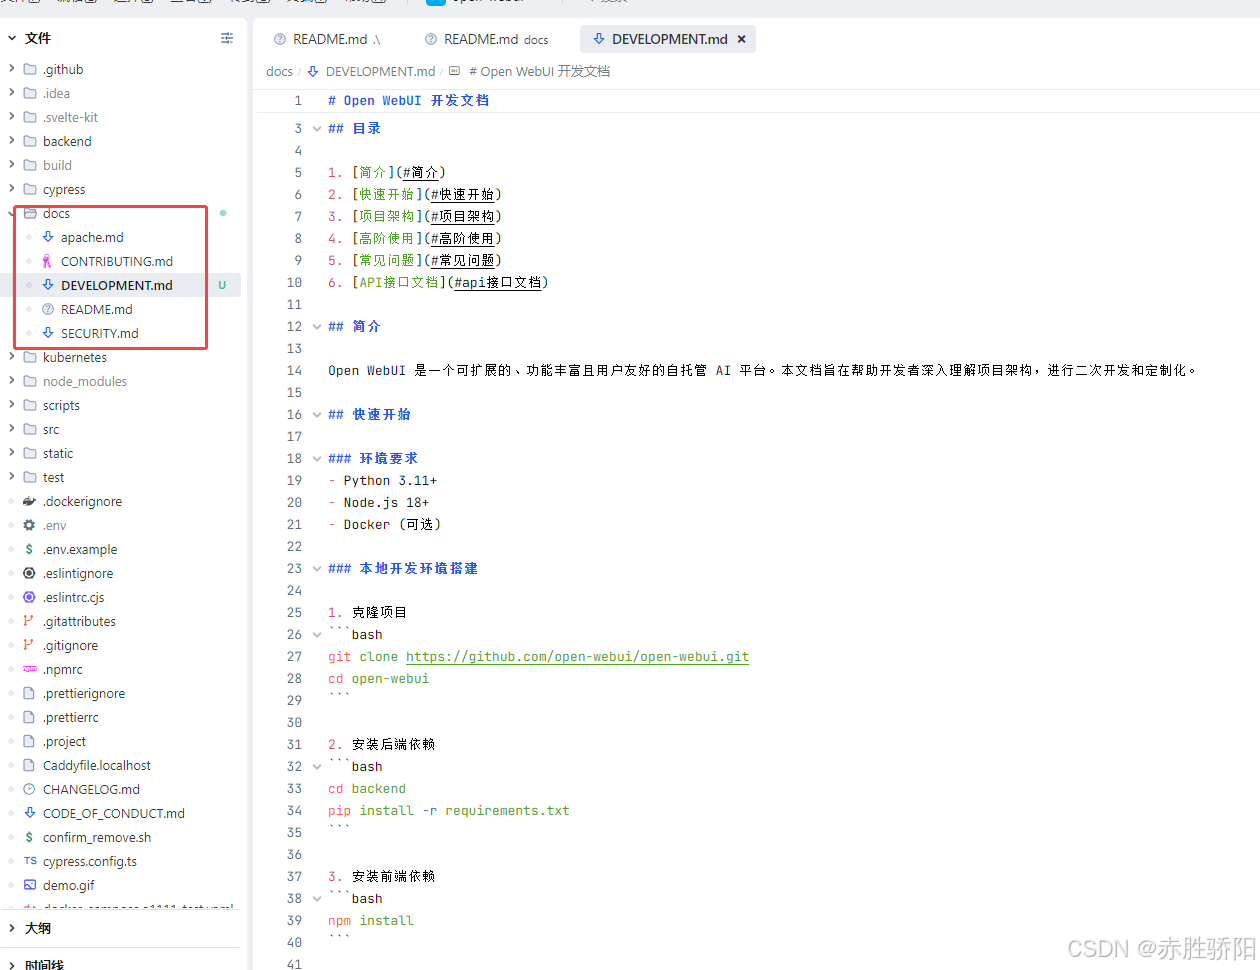Click the apache.md markdown file icon
The width and height of the screenshot is (1260, 970).
click(48, 237)
